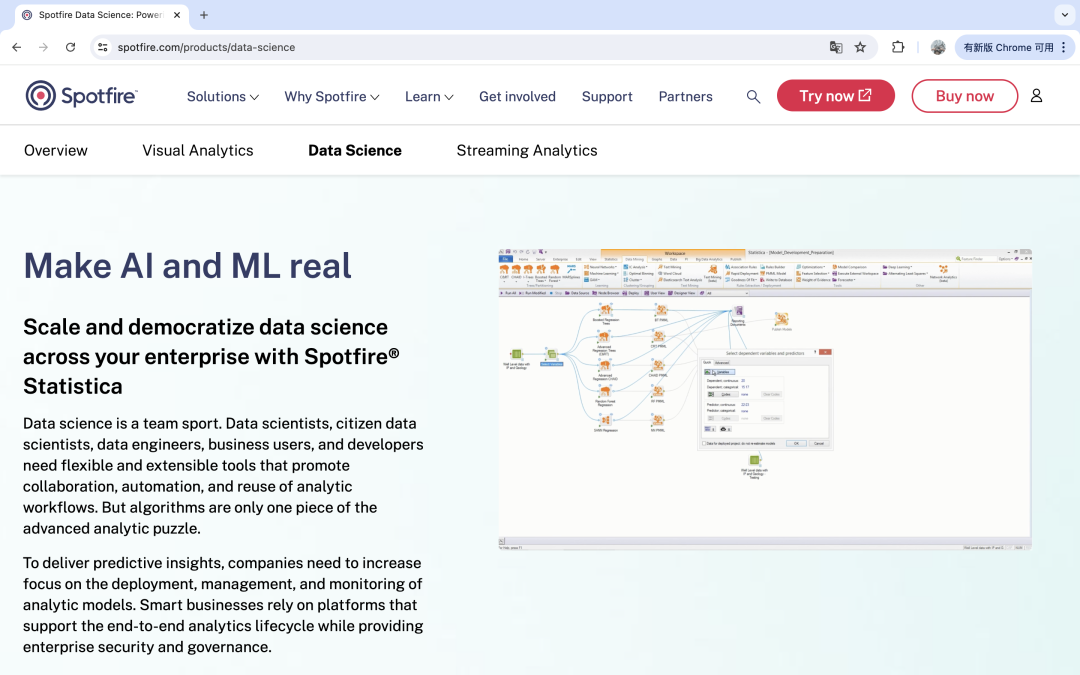Click the translate page icon in address bar
Image resolution: width=1080 pixels, height=675 pixels.
click(x=835, y=47)
